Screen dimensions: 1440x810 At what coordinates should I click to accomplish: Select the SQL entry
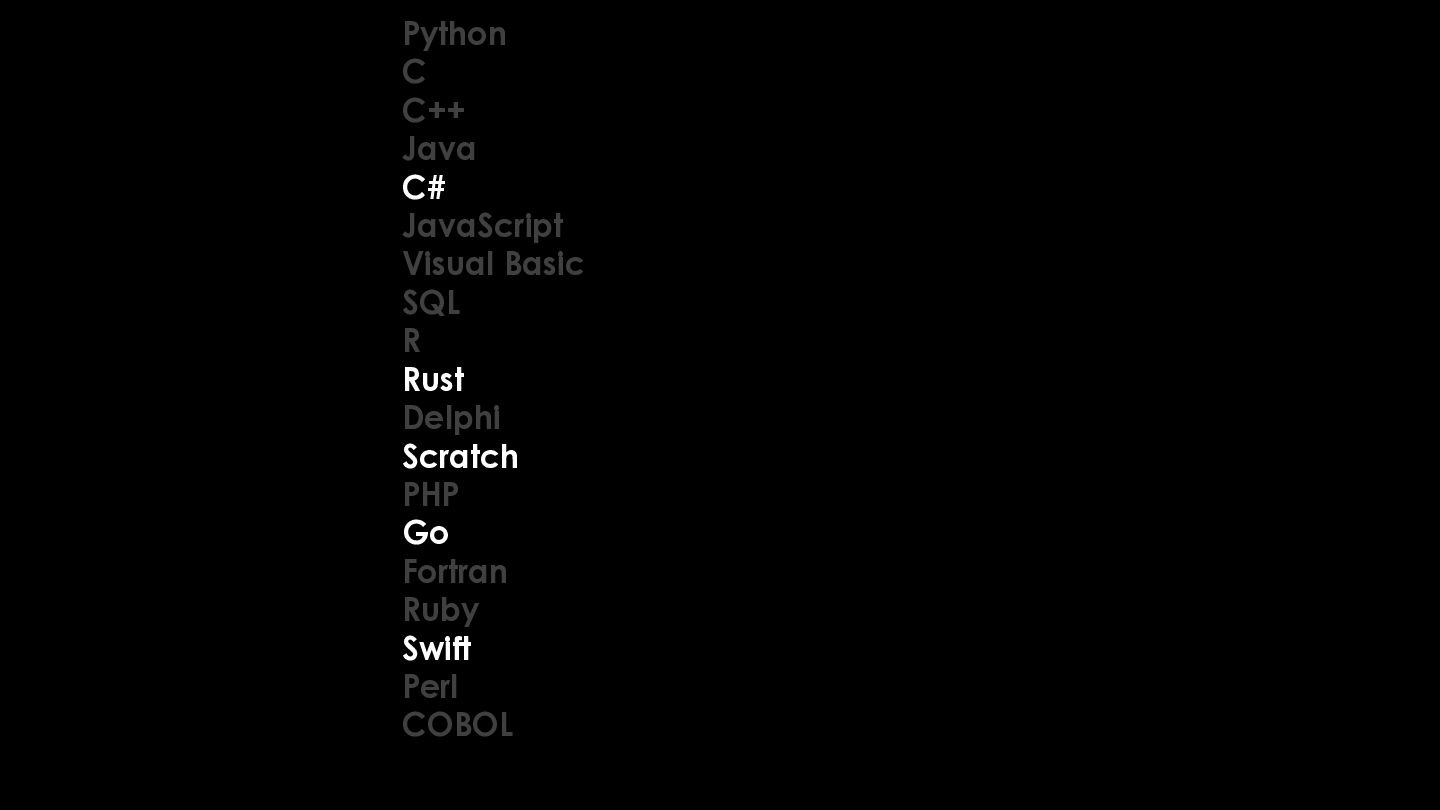[430, 303]
